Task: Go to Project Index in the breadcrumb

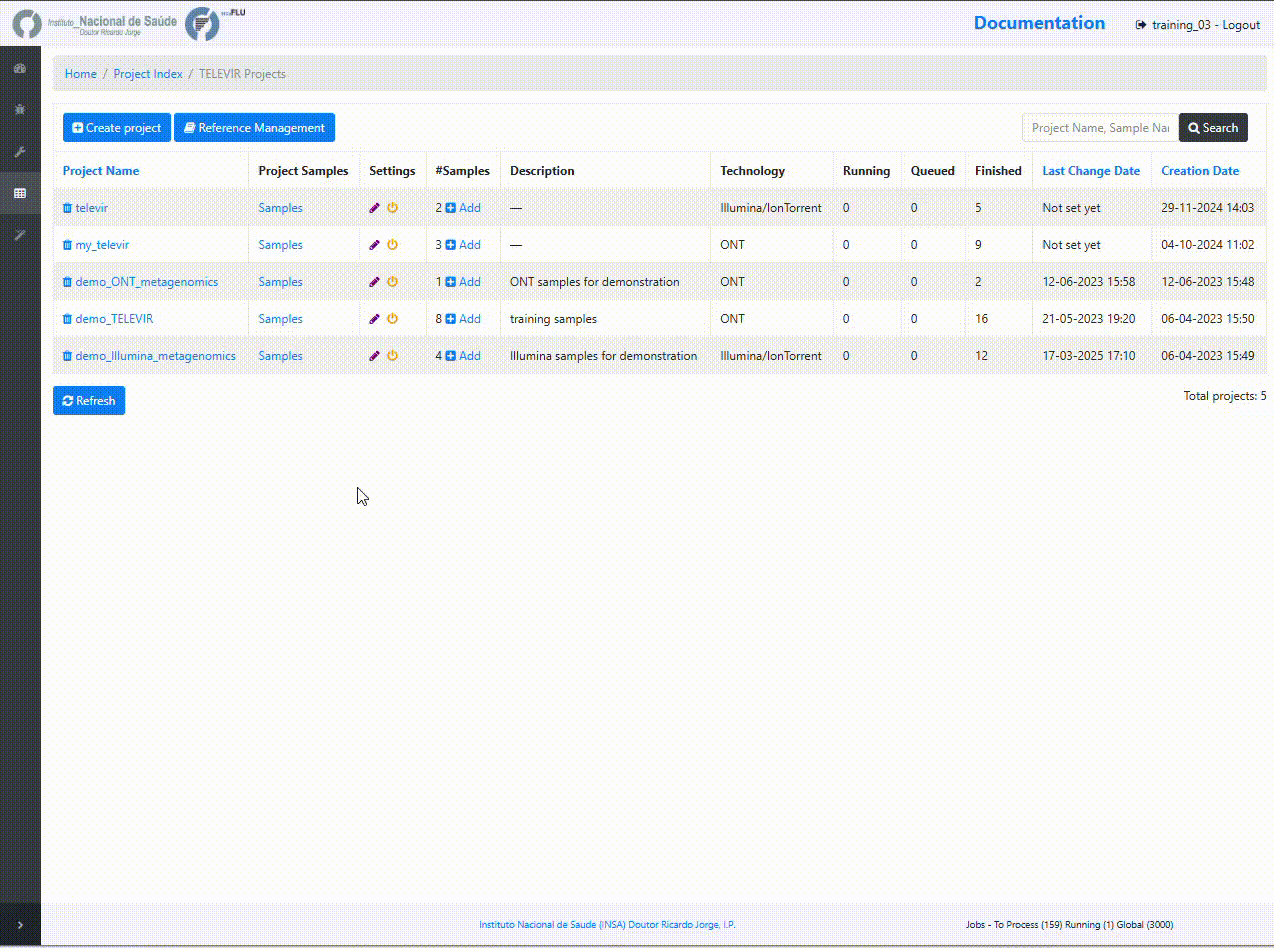Action: click(x=148, y=74)
